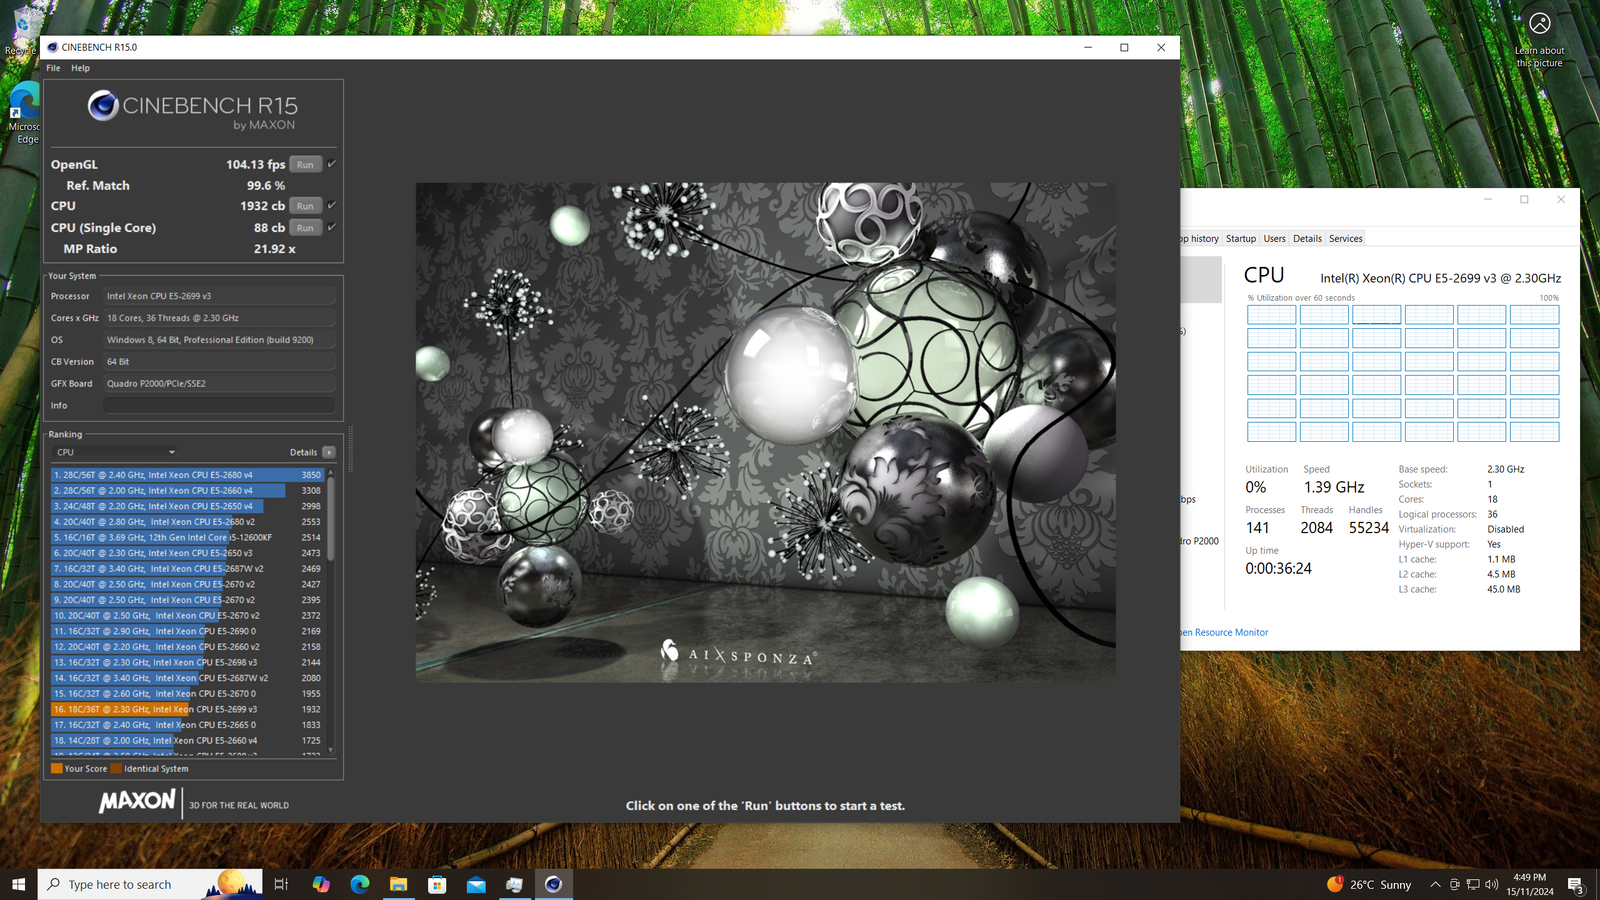
Task: Open Resource Monitor link in Task Manager
Action: pos(1224,632)
